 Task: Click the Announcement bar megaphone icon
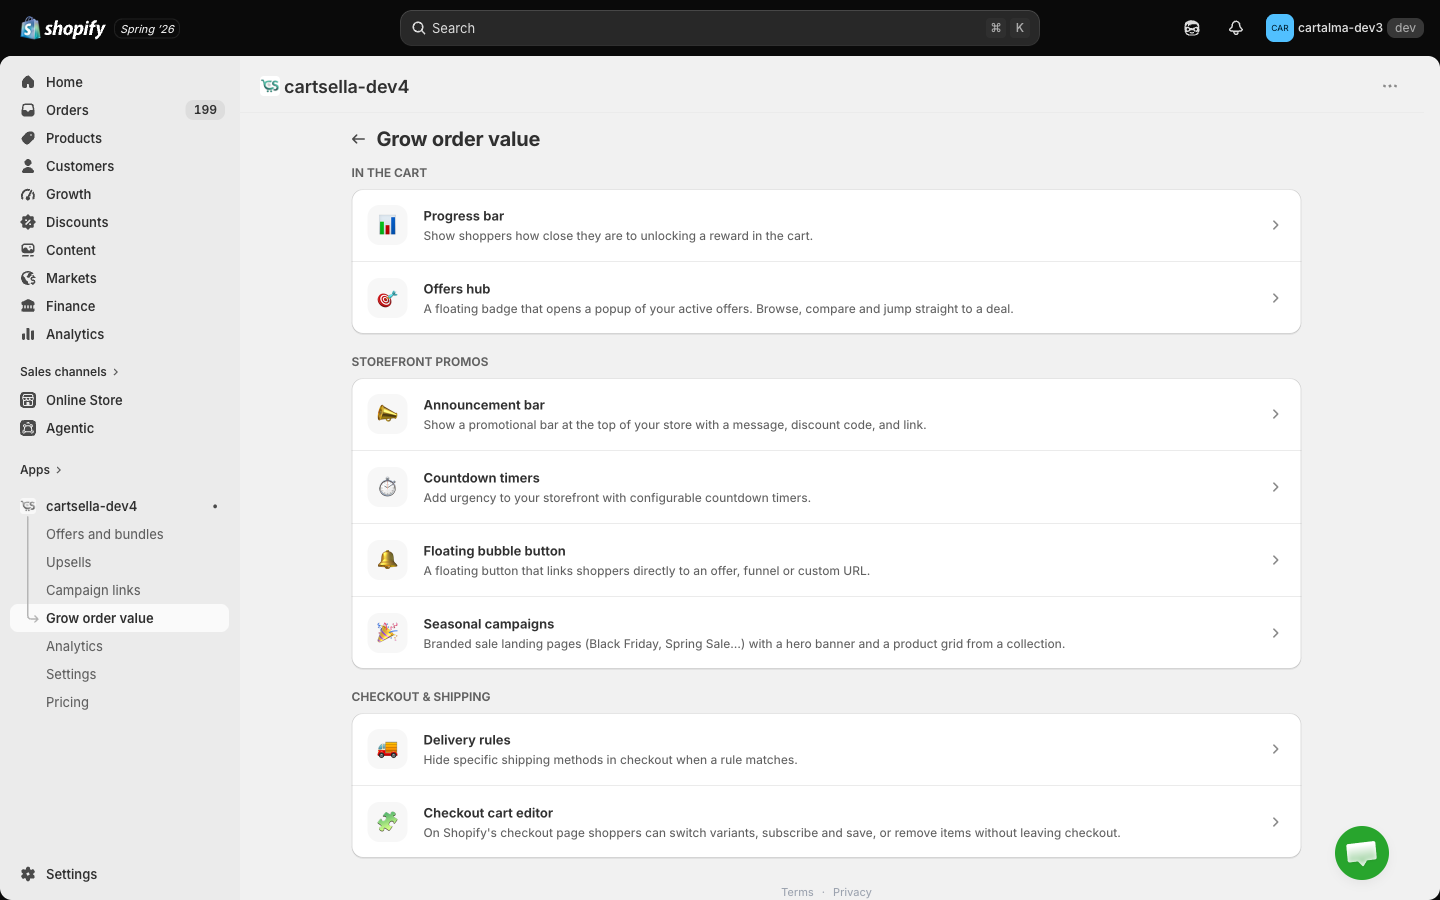click(387, 414)
